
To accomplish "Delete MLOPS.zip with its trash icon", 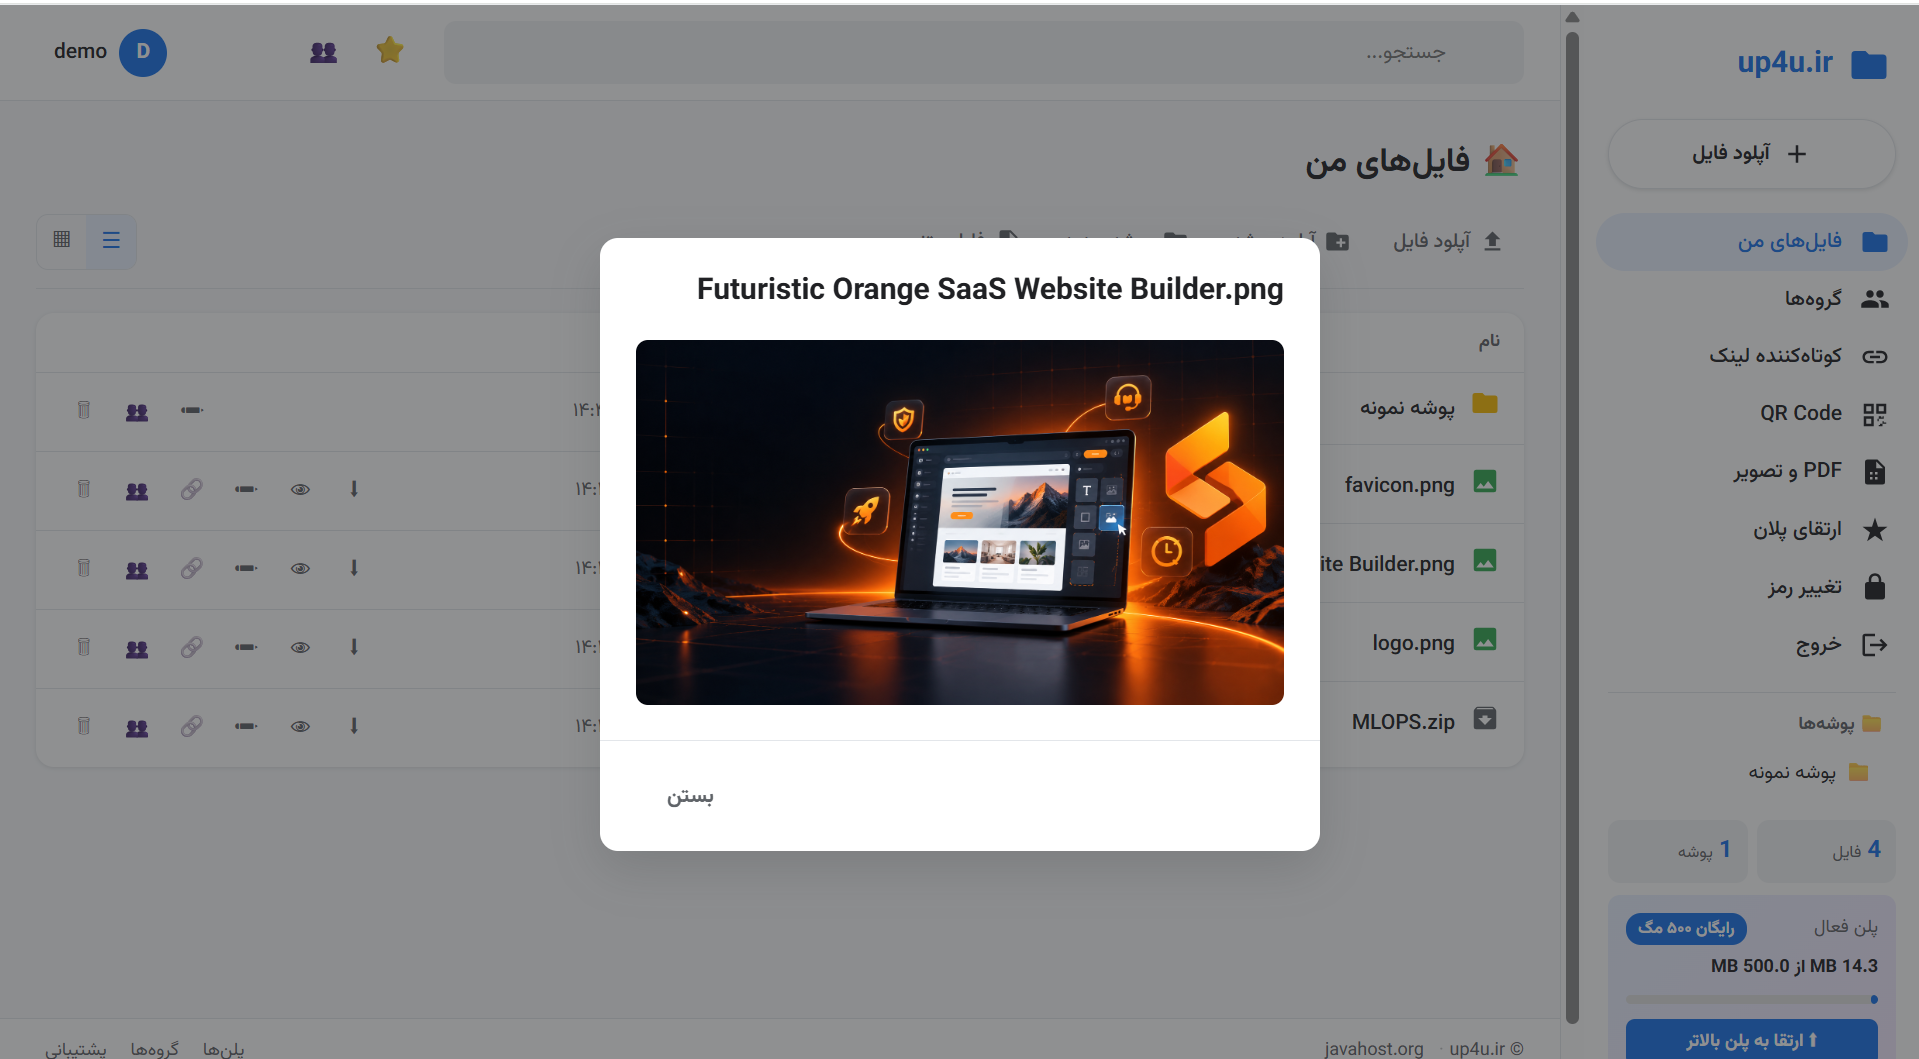I will (84, 726).
